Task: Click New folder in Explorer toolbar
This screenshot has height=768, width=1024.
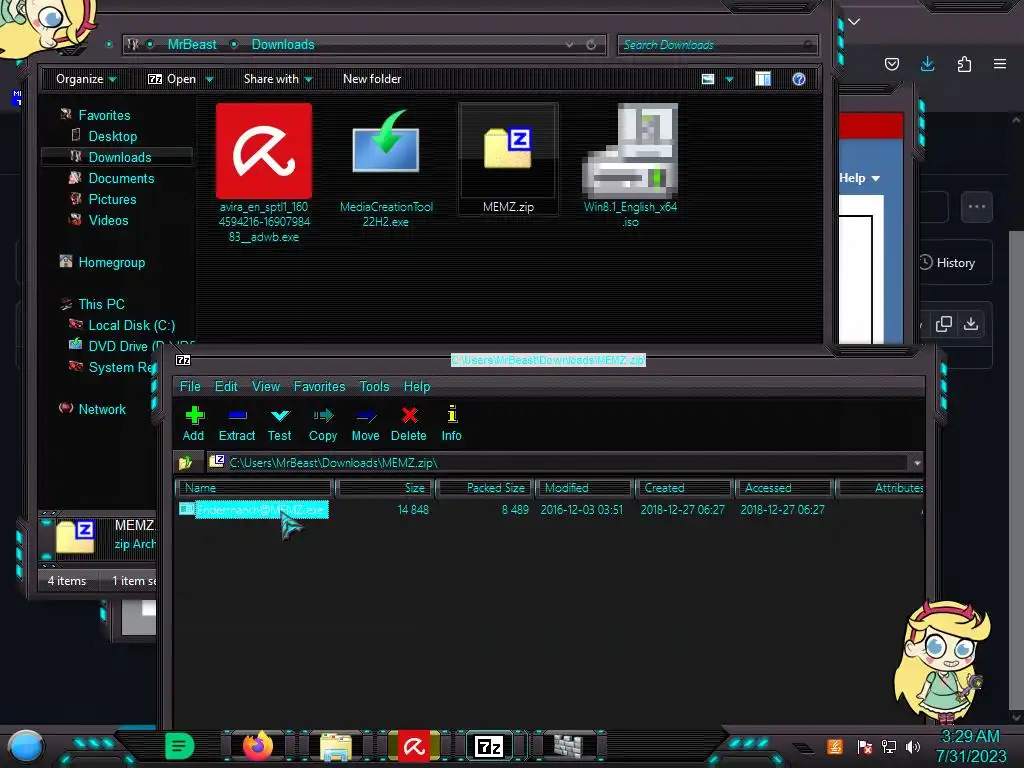Action: (x=372, y=79)
